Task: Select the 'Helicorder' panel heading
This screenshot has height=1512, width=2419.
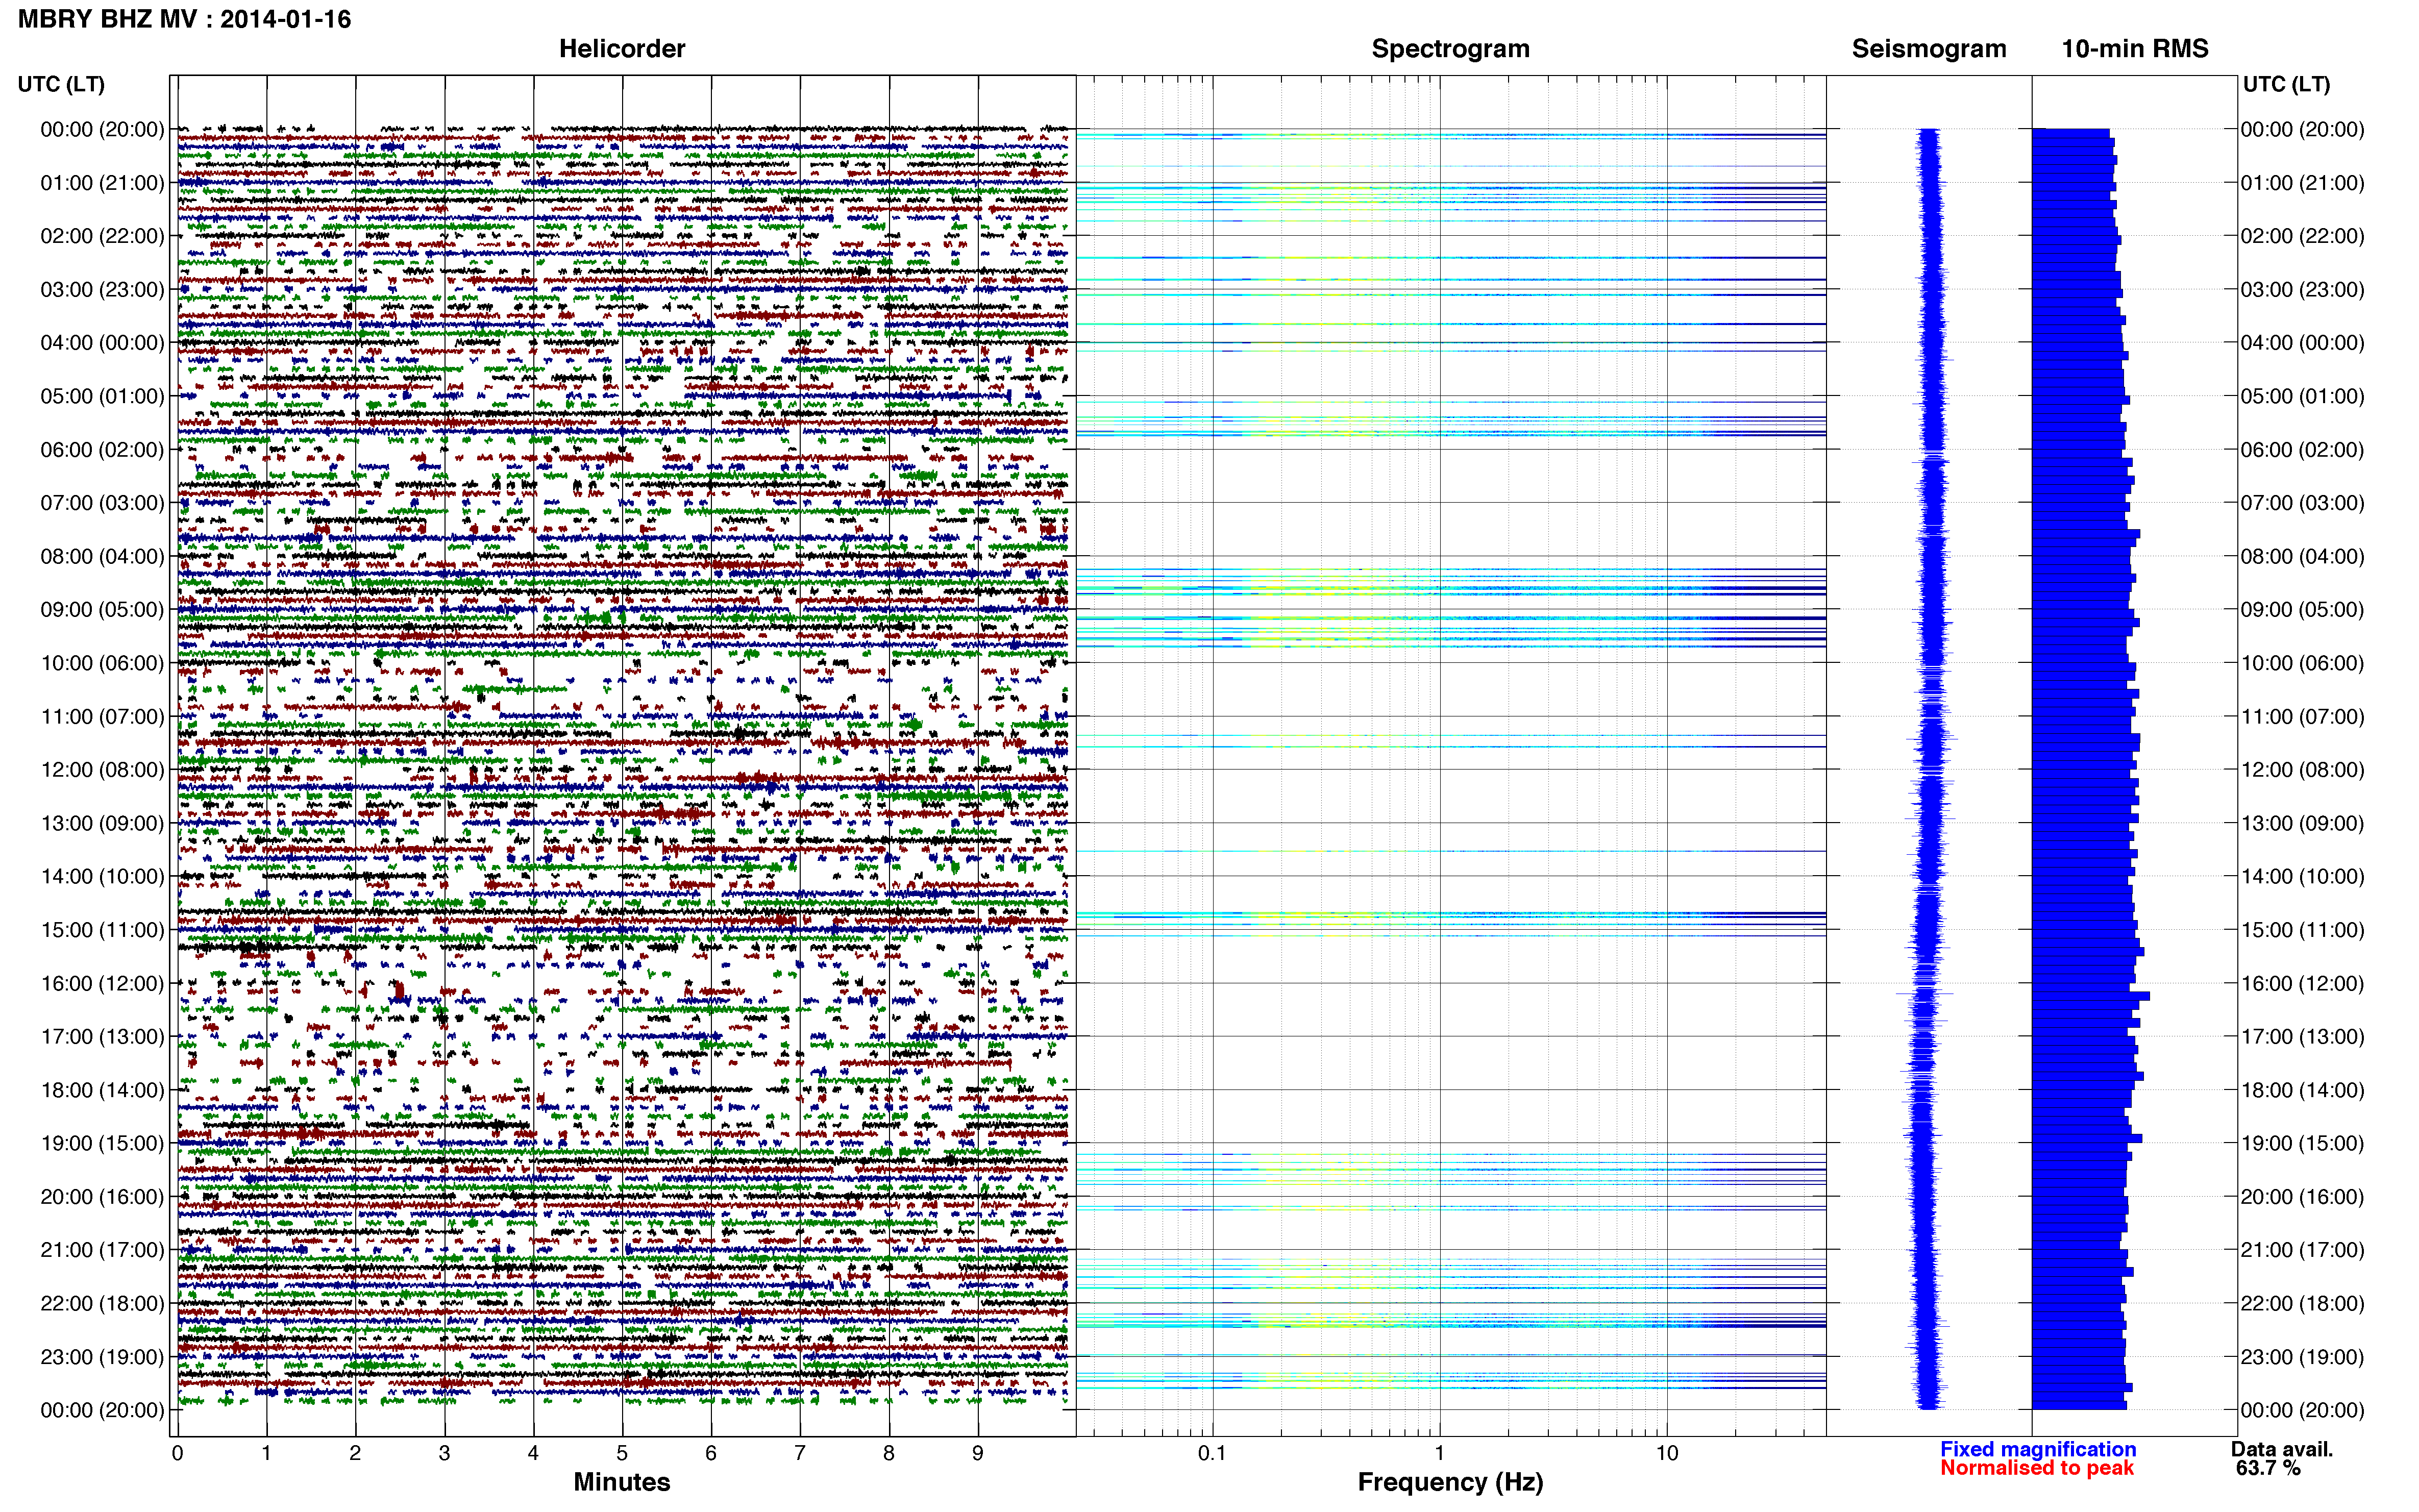Action: point(621,48)
